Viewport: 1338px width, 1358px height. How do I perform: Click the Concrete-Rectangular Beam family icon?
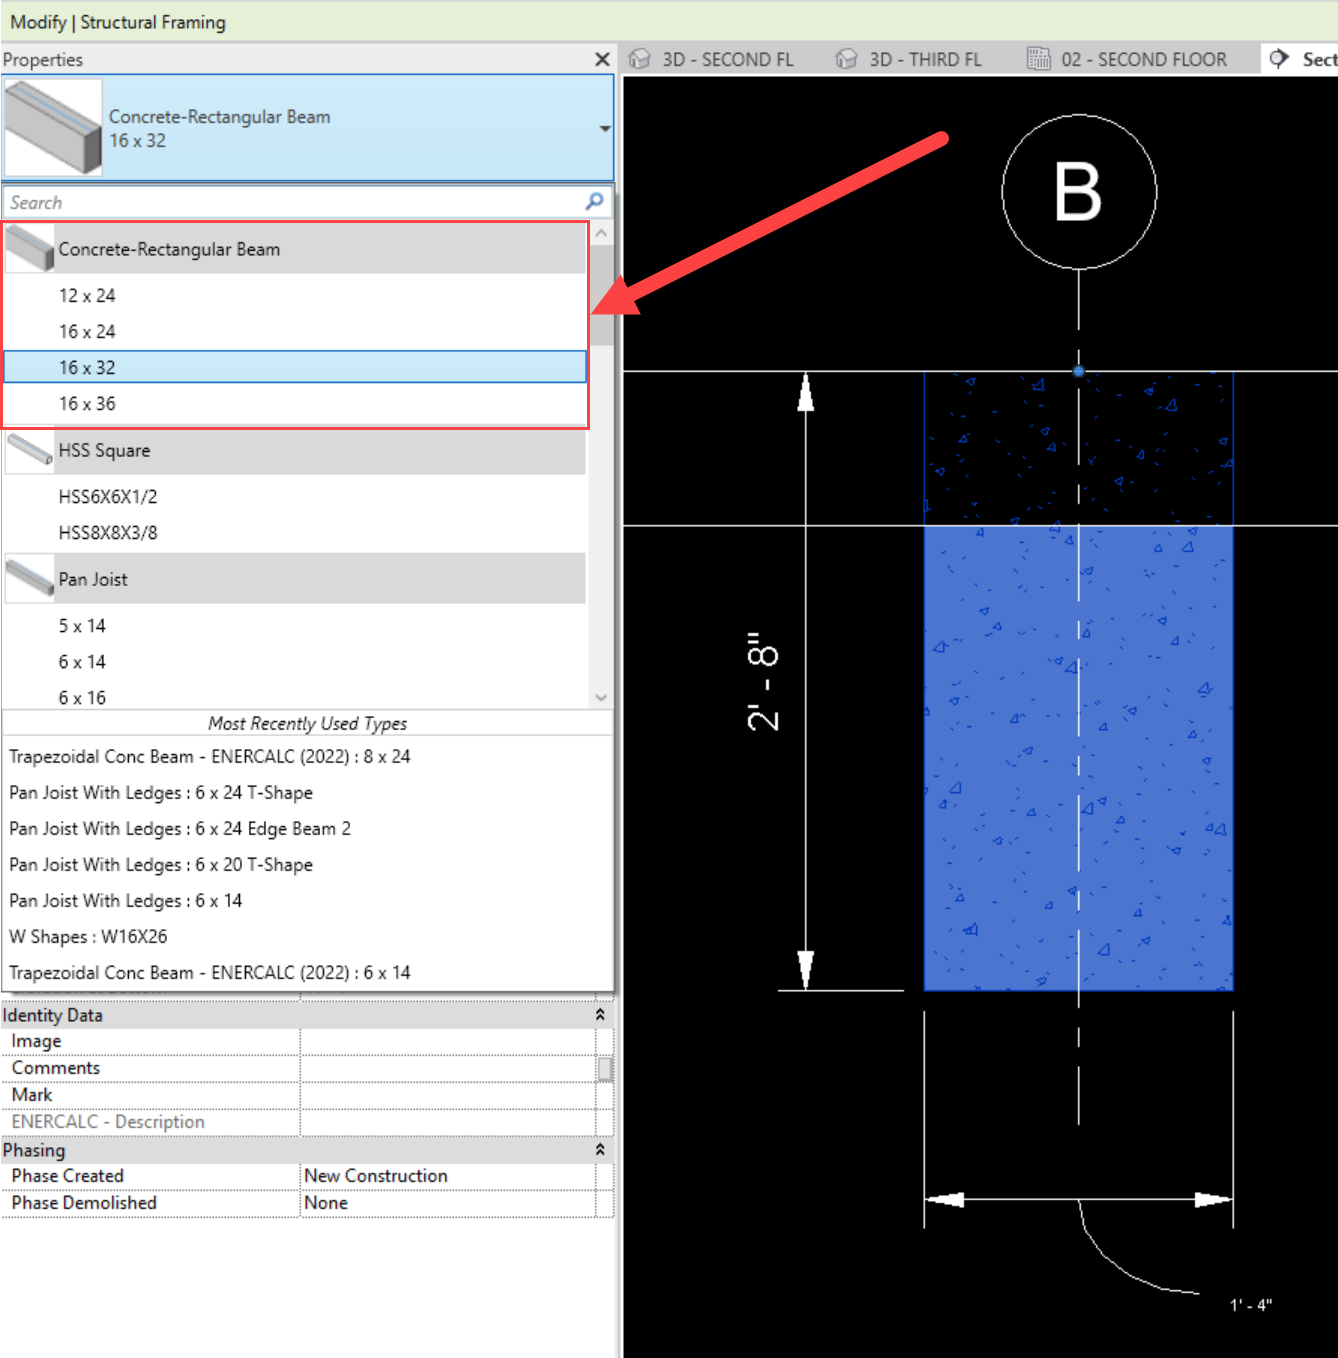pyautogui.click(x=29, y=249)
